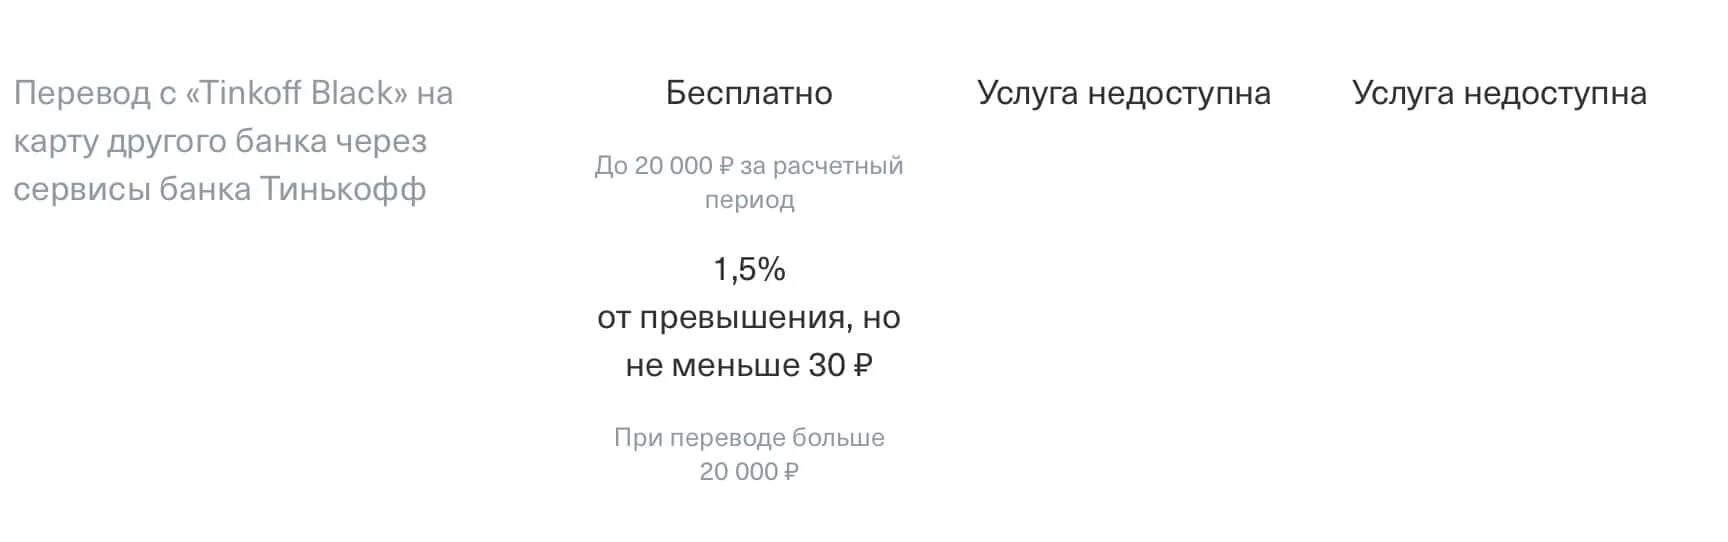This screenshot has height=542, width=1728.
Task: Click Услуга недоступна next to the Бесплатно column
Action: pyautogui.click(x=1124, y=93)
